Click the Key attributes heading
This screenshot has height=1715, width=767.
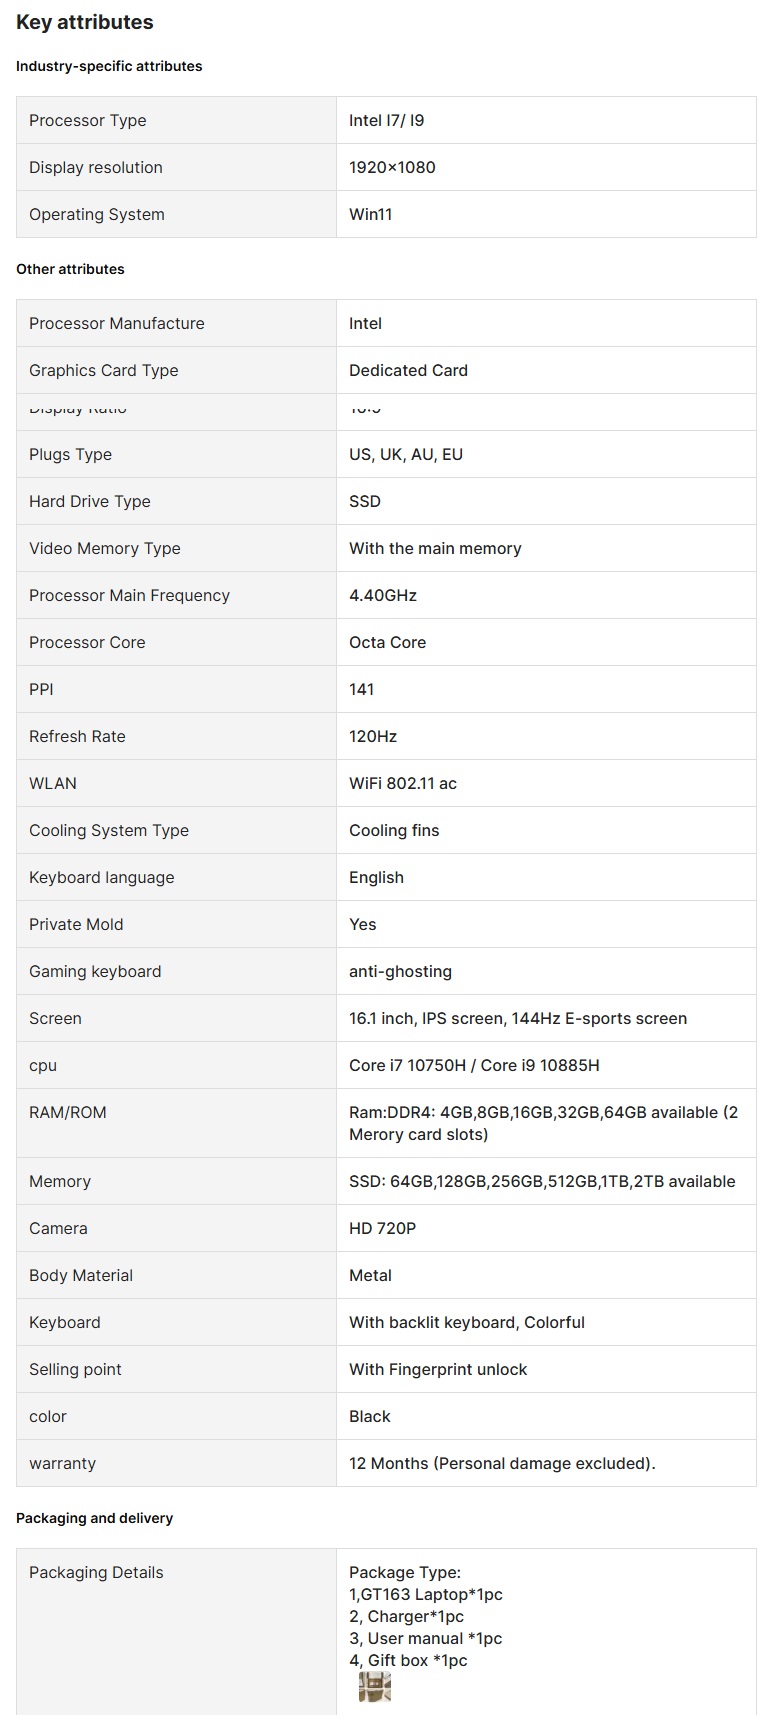click(x=85, y=22)
